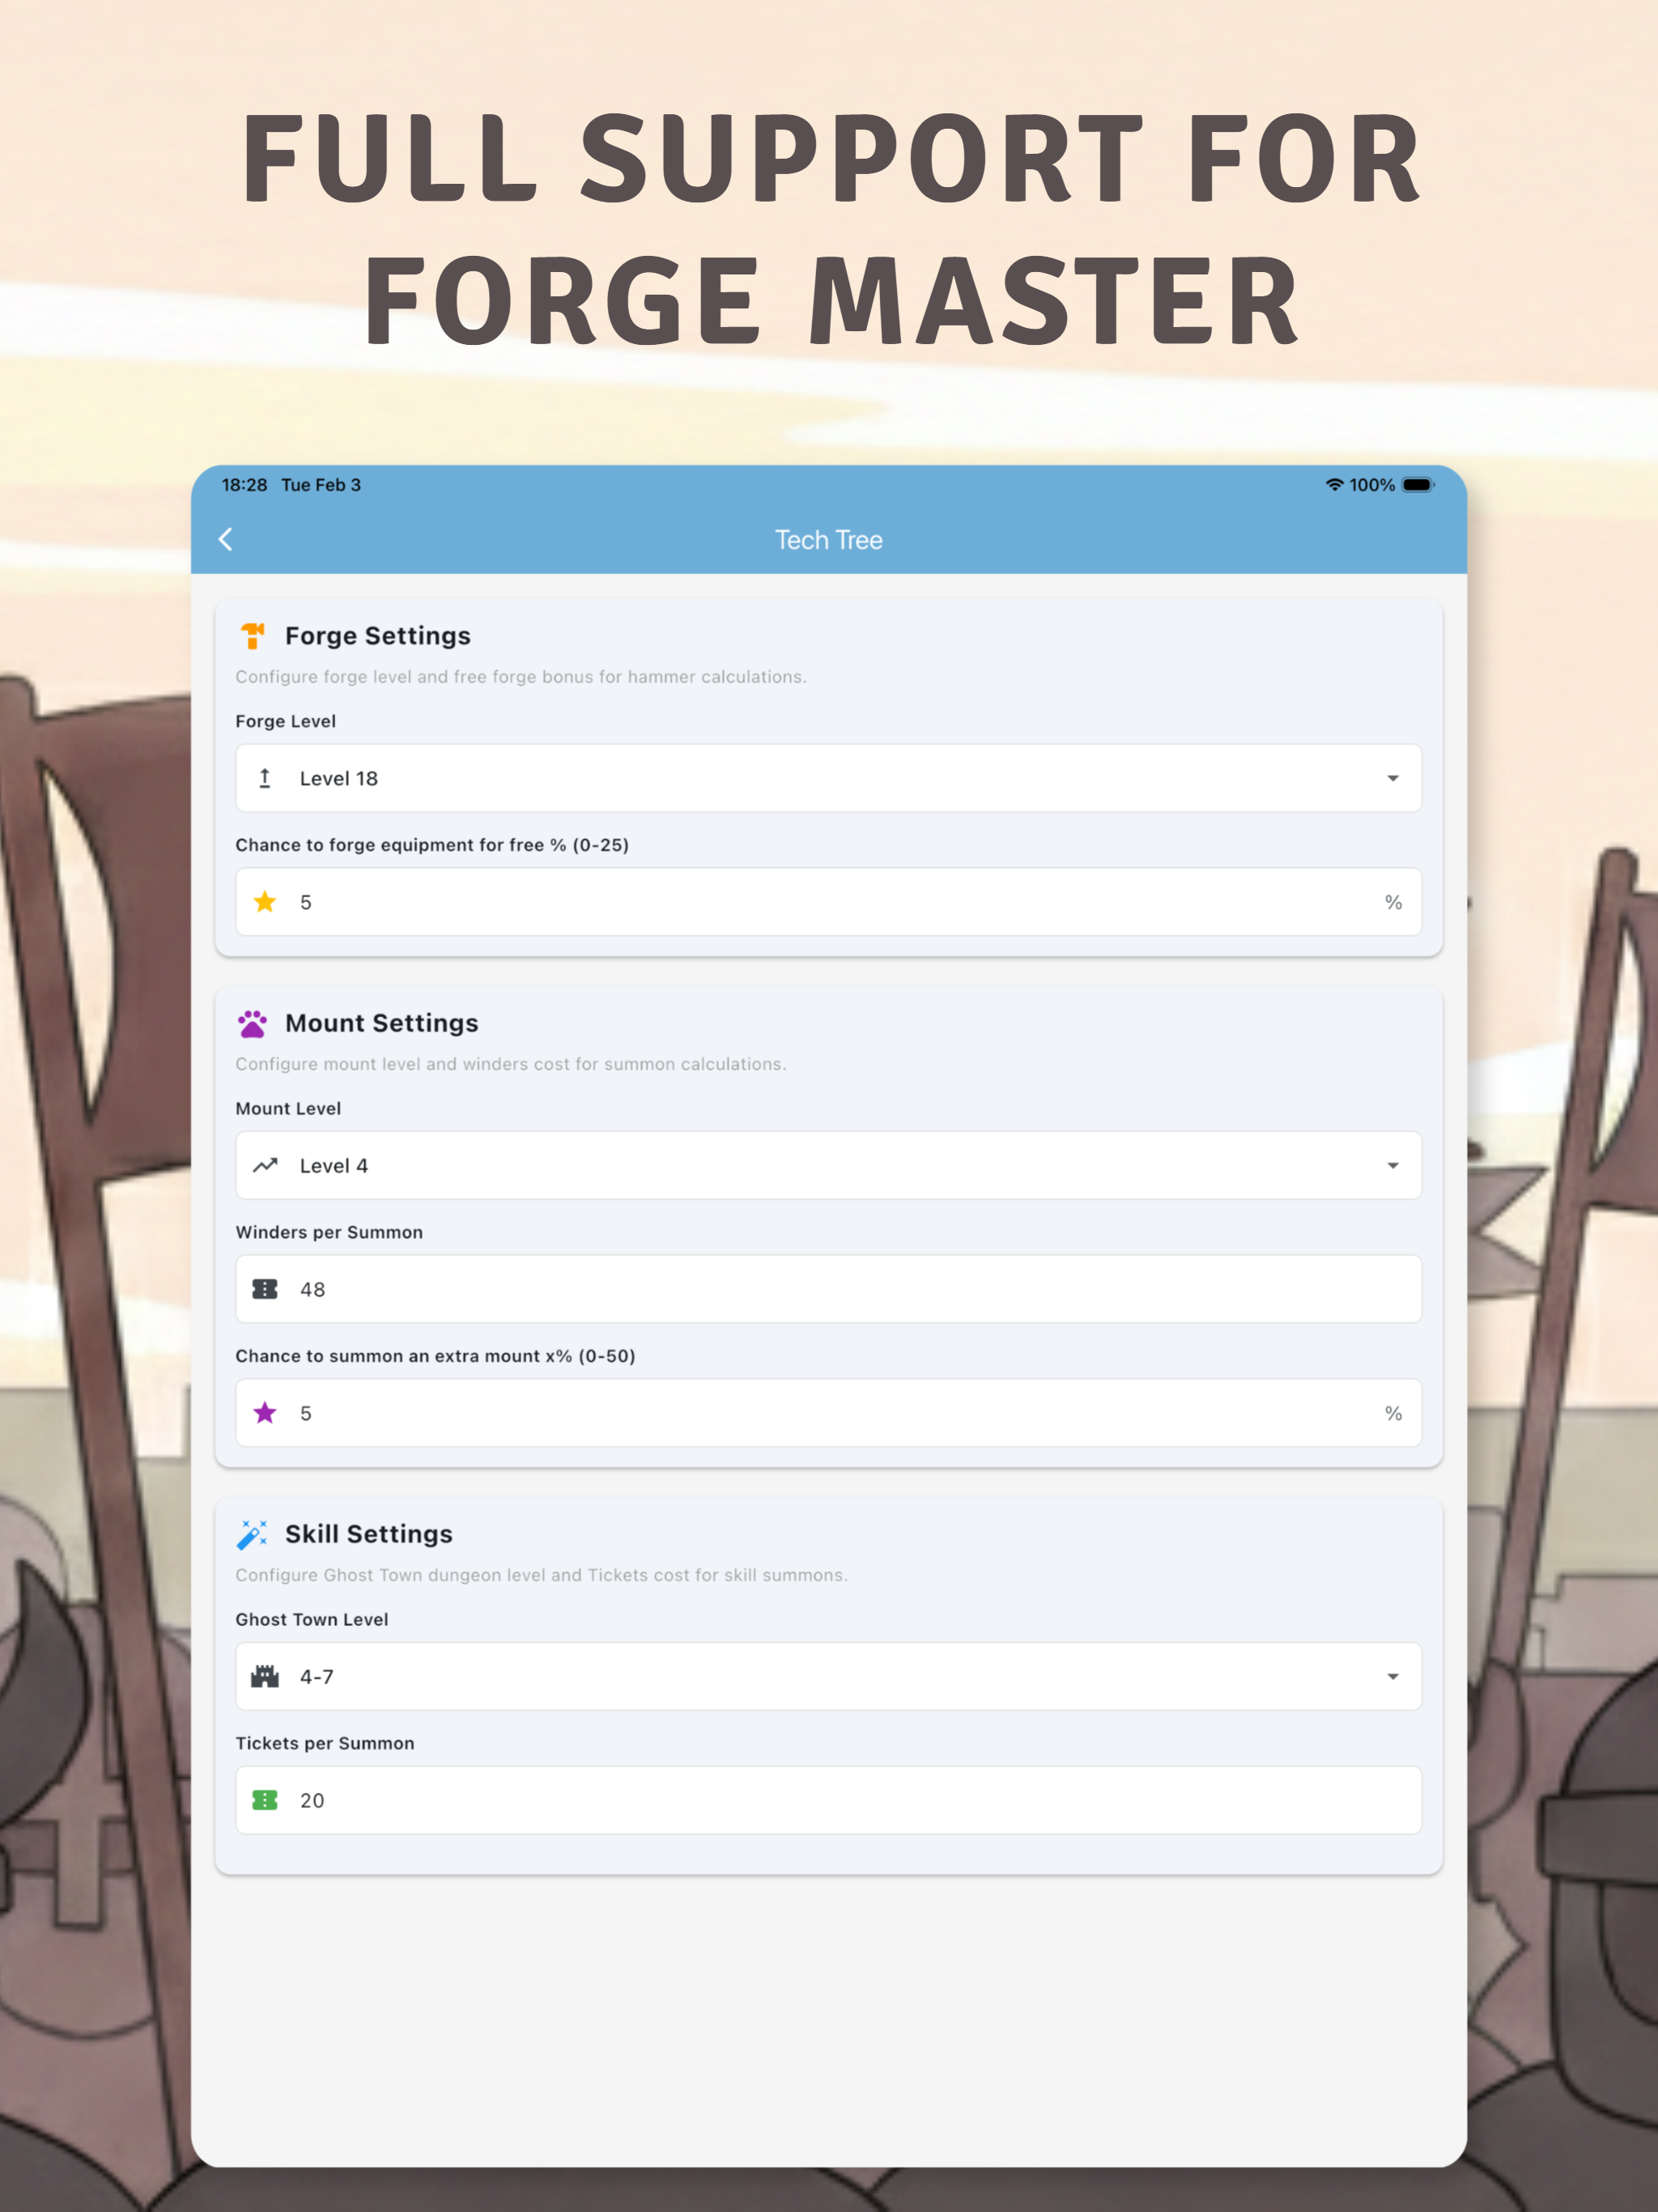
Task: Click the orange hammer Forge Settings icon
Action: tap(252, 636)
